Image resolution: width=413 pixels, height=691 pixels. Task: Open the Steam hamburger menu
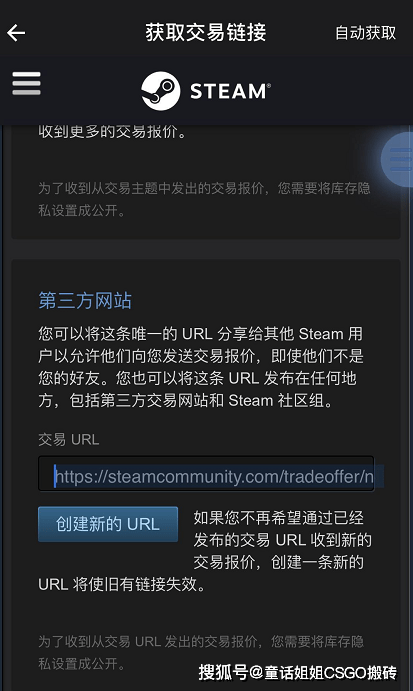point(26,83)
